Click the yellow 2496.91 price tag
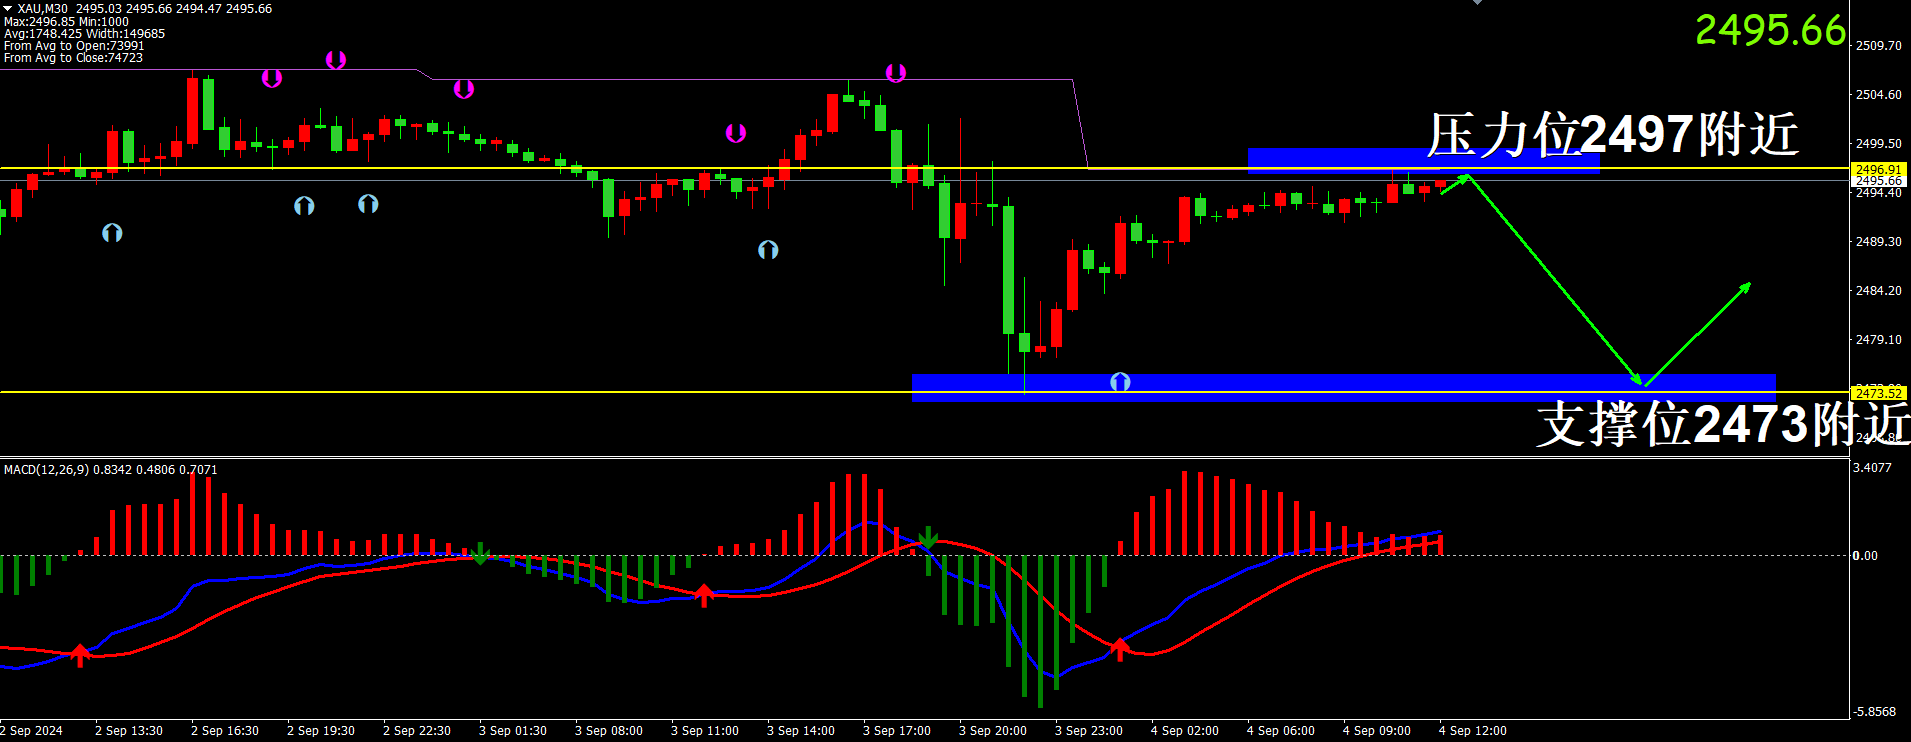Viewport: 1911px width, 742px height. click(x=1878, y=170)
